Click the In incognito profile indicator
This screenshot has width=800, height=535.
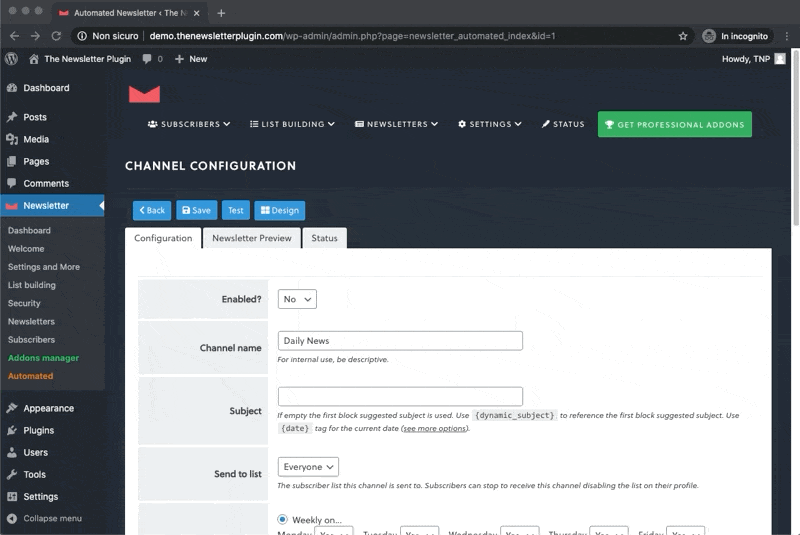click(735, 36)
